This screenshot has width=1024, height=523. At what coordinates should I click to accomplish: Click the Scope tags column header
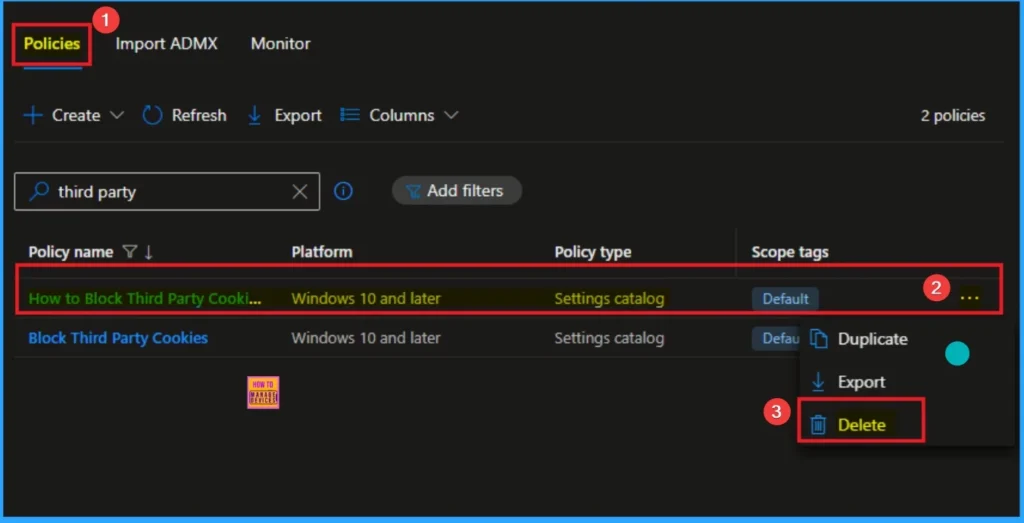tap(790, 252)
